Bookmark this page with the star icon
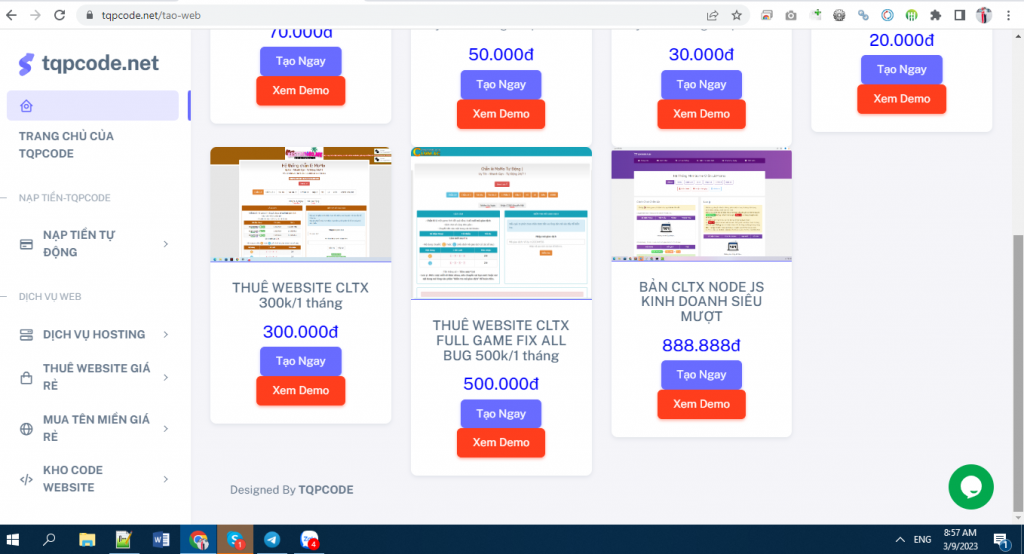 tap(737, 15)
